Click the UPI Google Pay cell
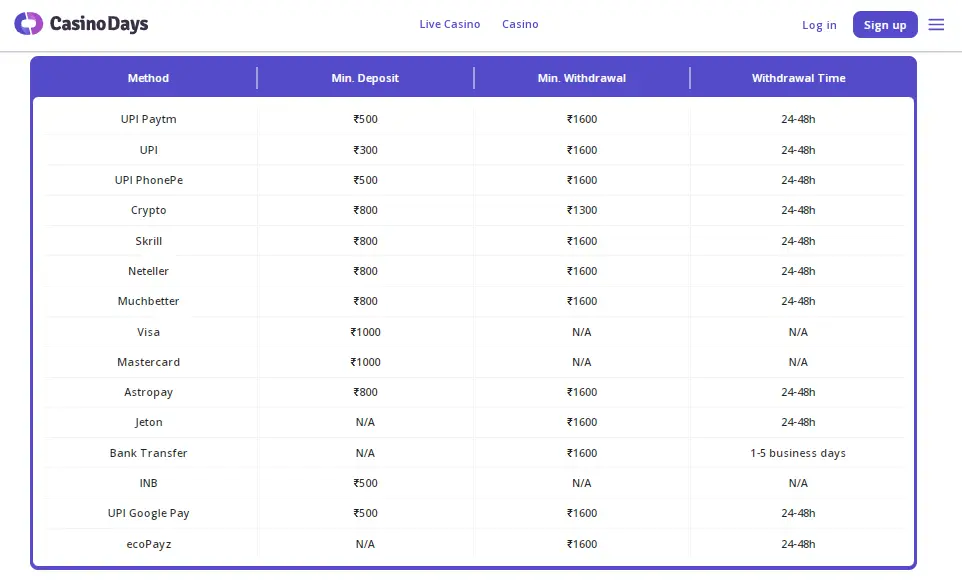962x580 pixels. (148, 513)
